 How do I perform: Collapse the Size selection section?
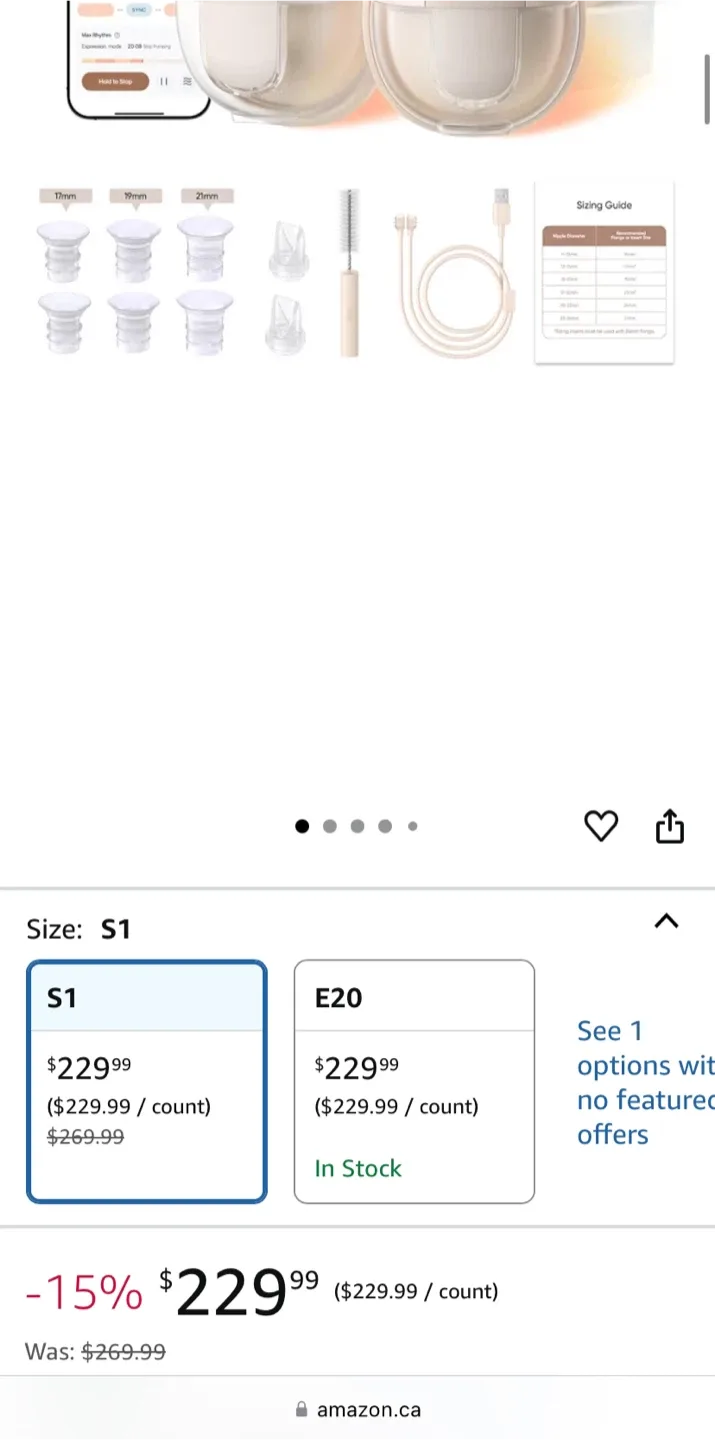coord(666,922)
